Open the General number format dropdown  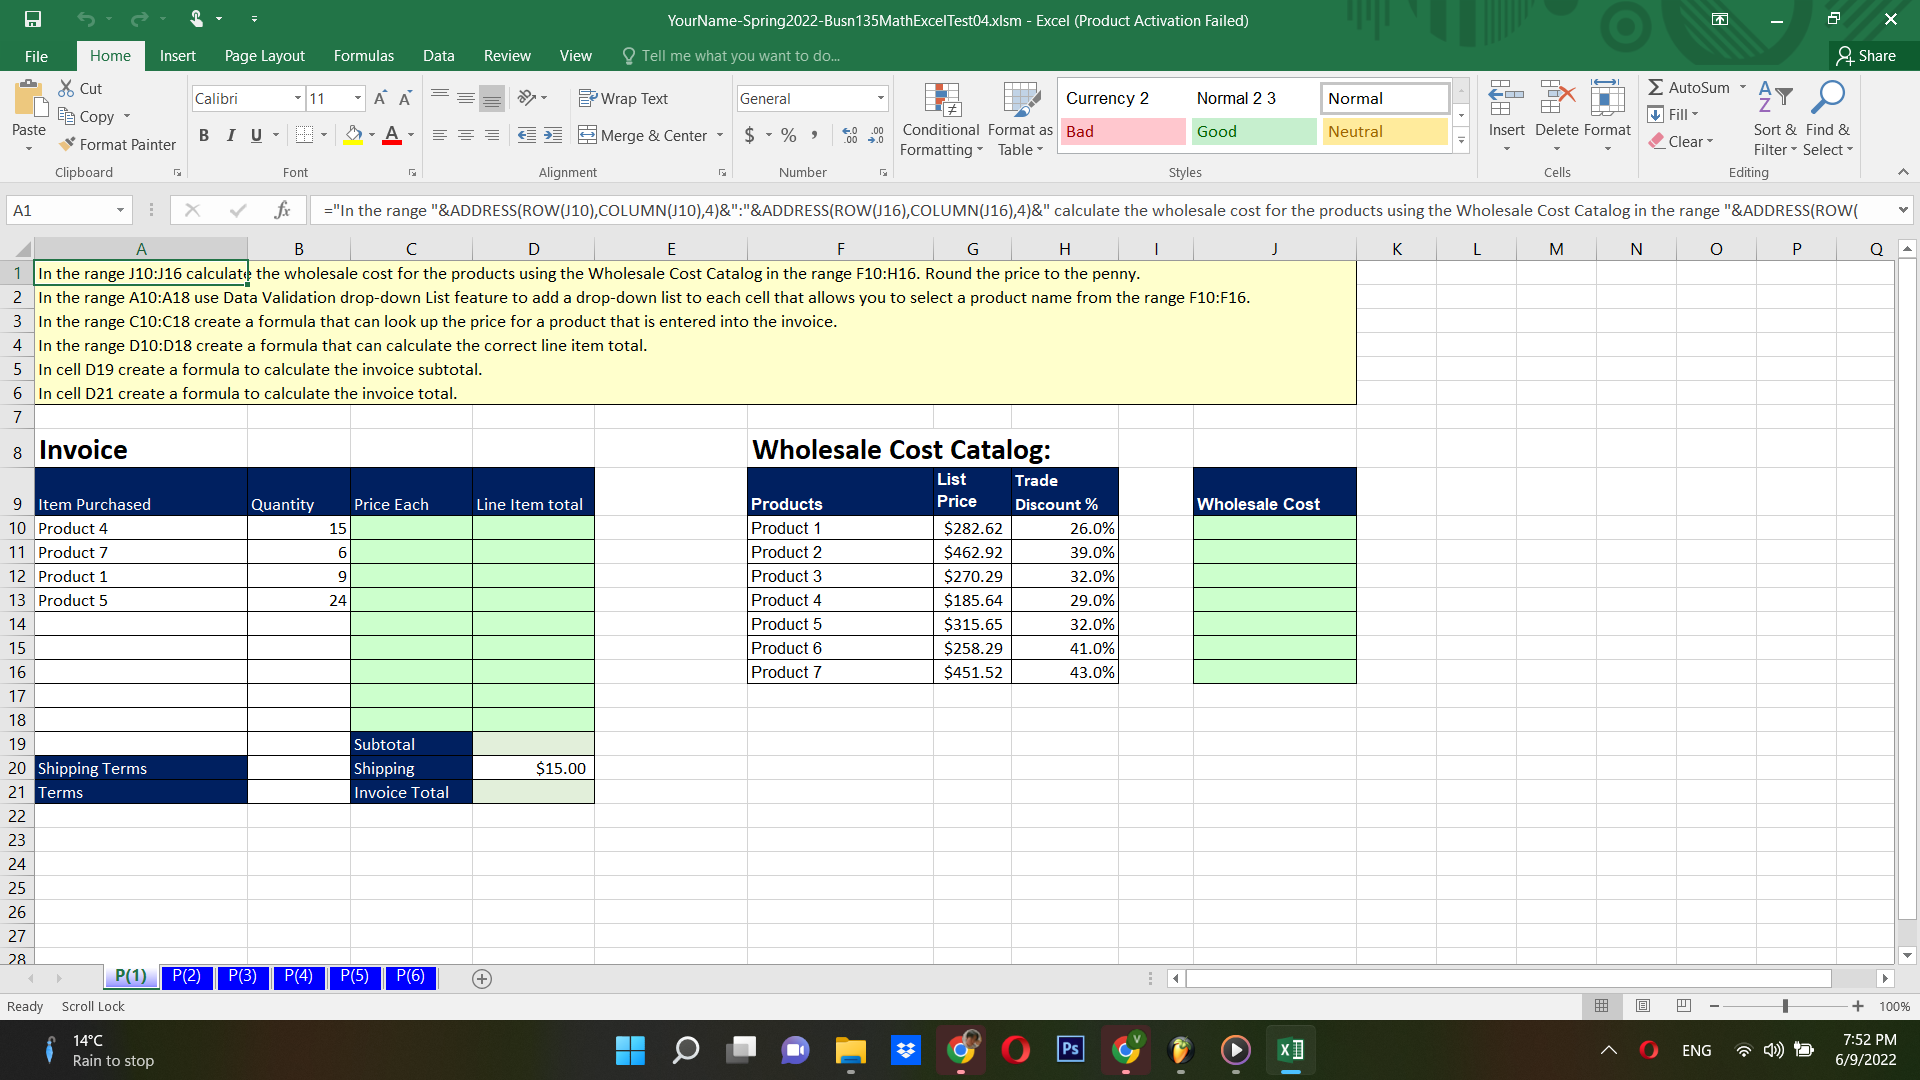pos(880,98)
